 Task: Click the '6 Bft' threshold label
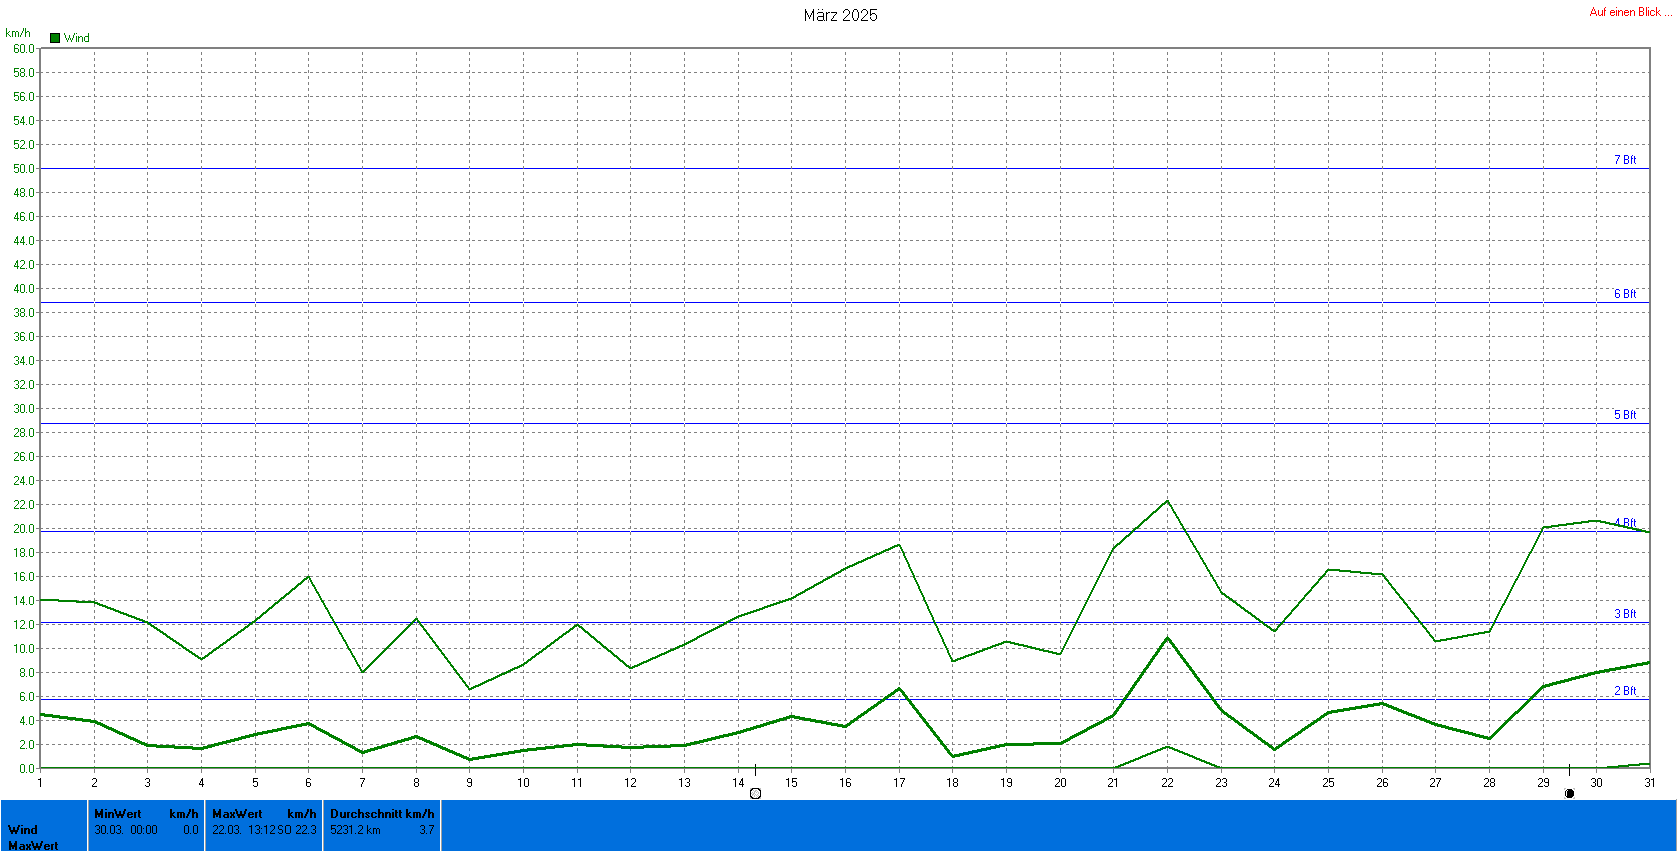1625,294
